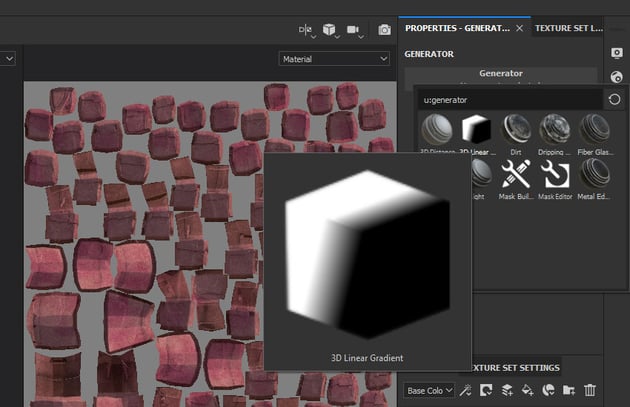Delete layer using the trash icon

(590, 390)
